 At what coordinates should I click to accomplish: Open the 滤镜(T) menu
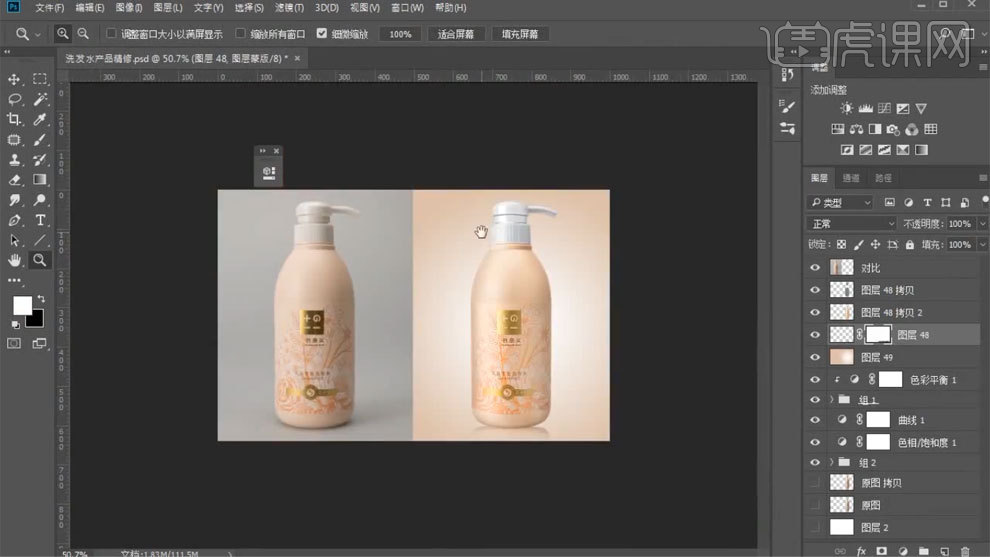point(289,8)
